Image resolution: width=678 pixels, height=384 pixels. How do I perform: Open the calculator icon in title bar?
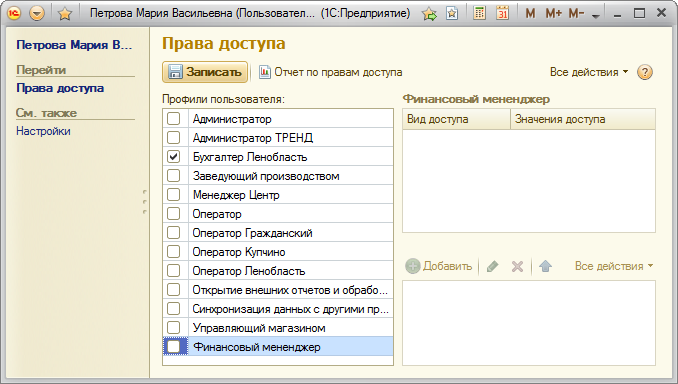tap(479, 13)
